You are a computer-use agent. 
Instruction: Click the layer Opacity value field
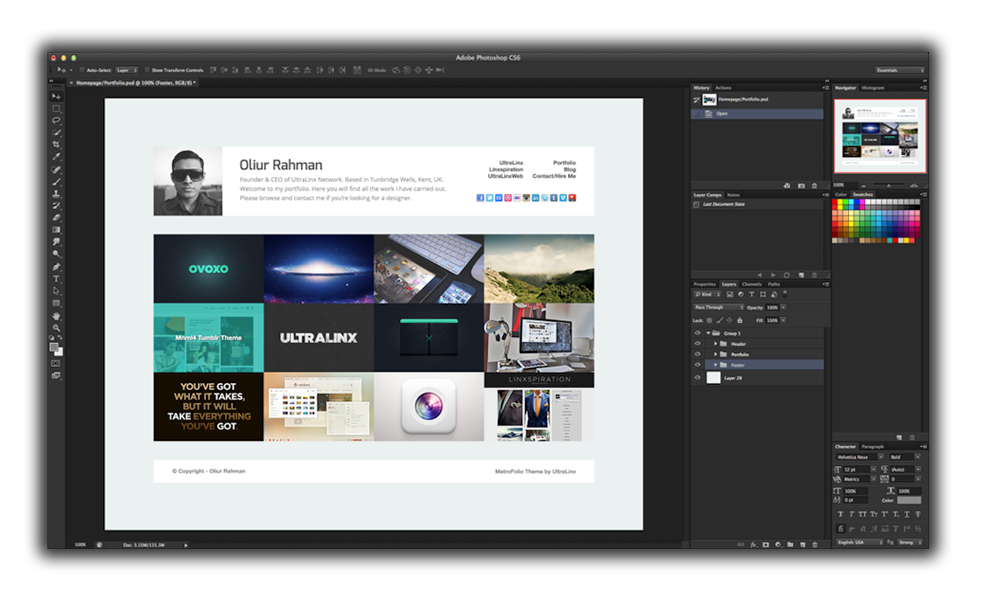click(x=772, y=307)
